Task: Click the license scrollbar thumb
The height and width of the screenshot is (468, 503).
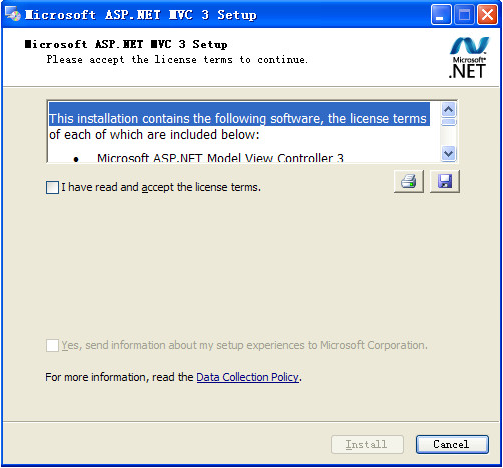Action: tap(449, 122)
